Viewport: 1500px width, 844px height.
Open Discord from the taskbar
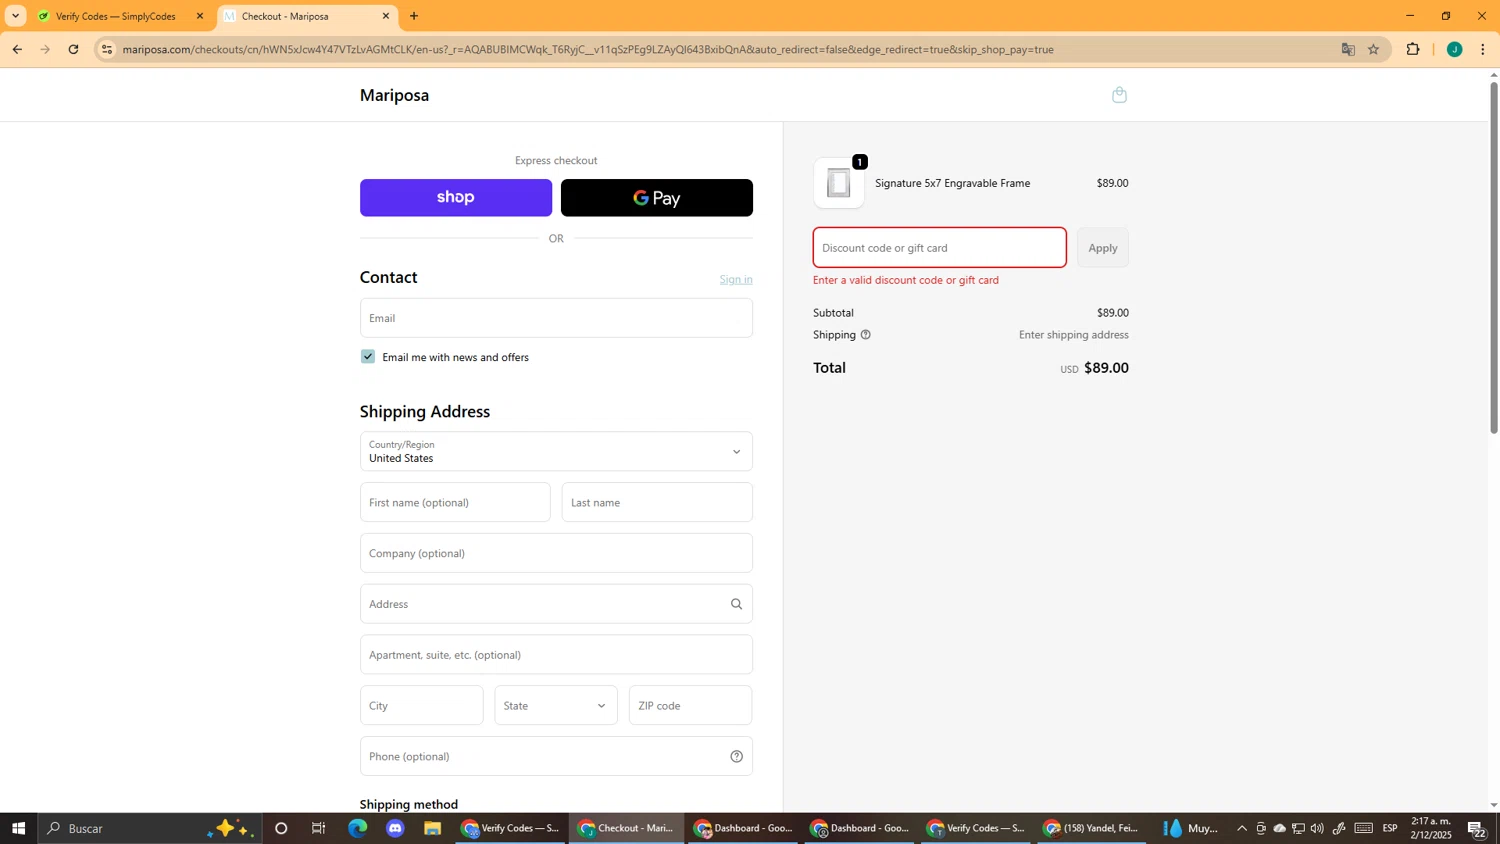pos(395,828)
